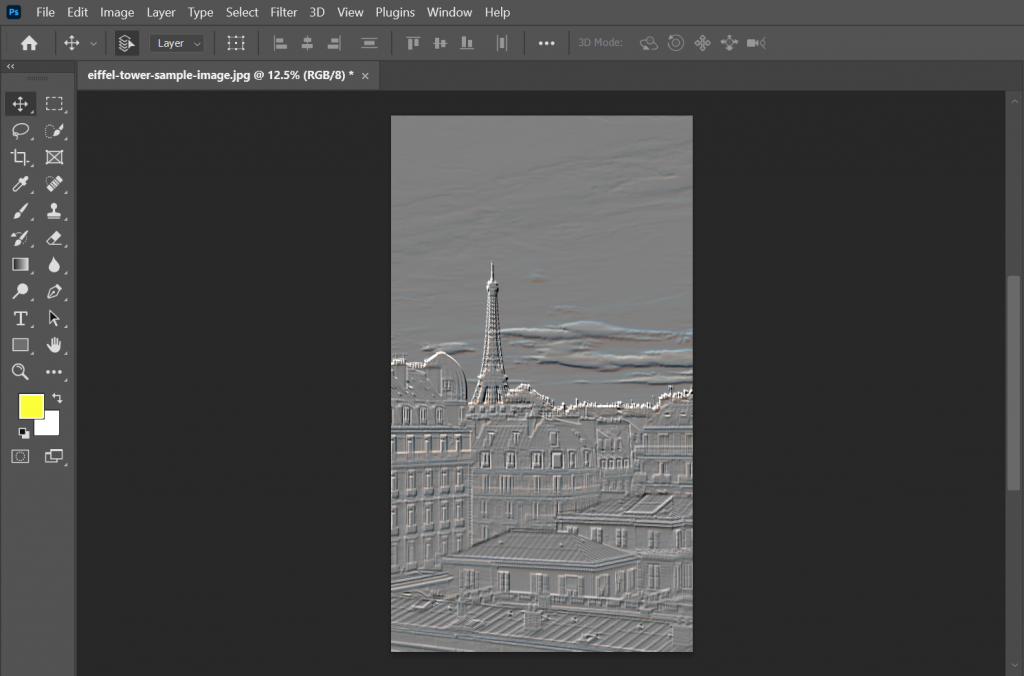The width and height of the screenshot is (1024, 676).
Task: Select the Gradient tool
Action: 20,264
